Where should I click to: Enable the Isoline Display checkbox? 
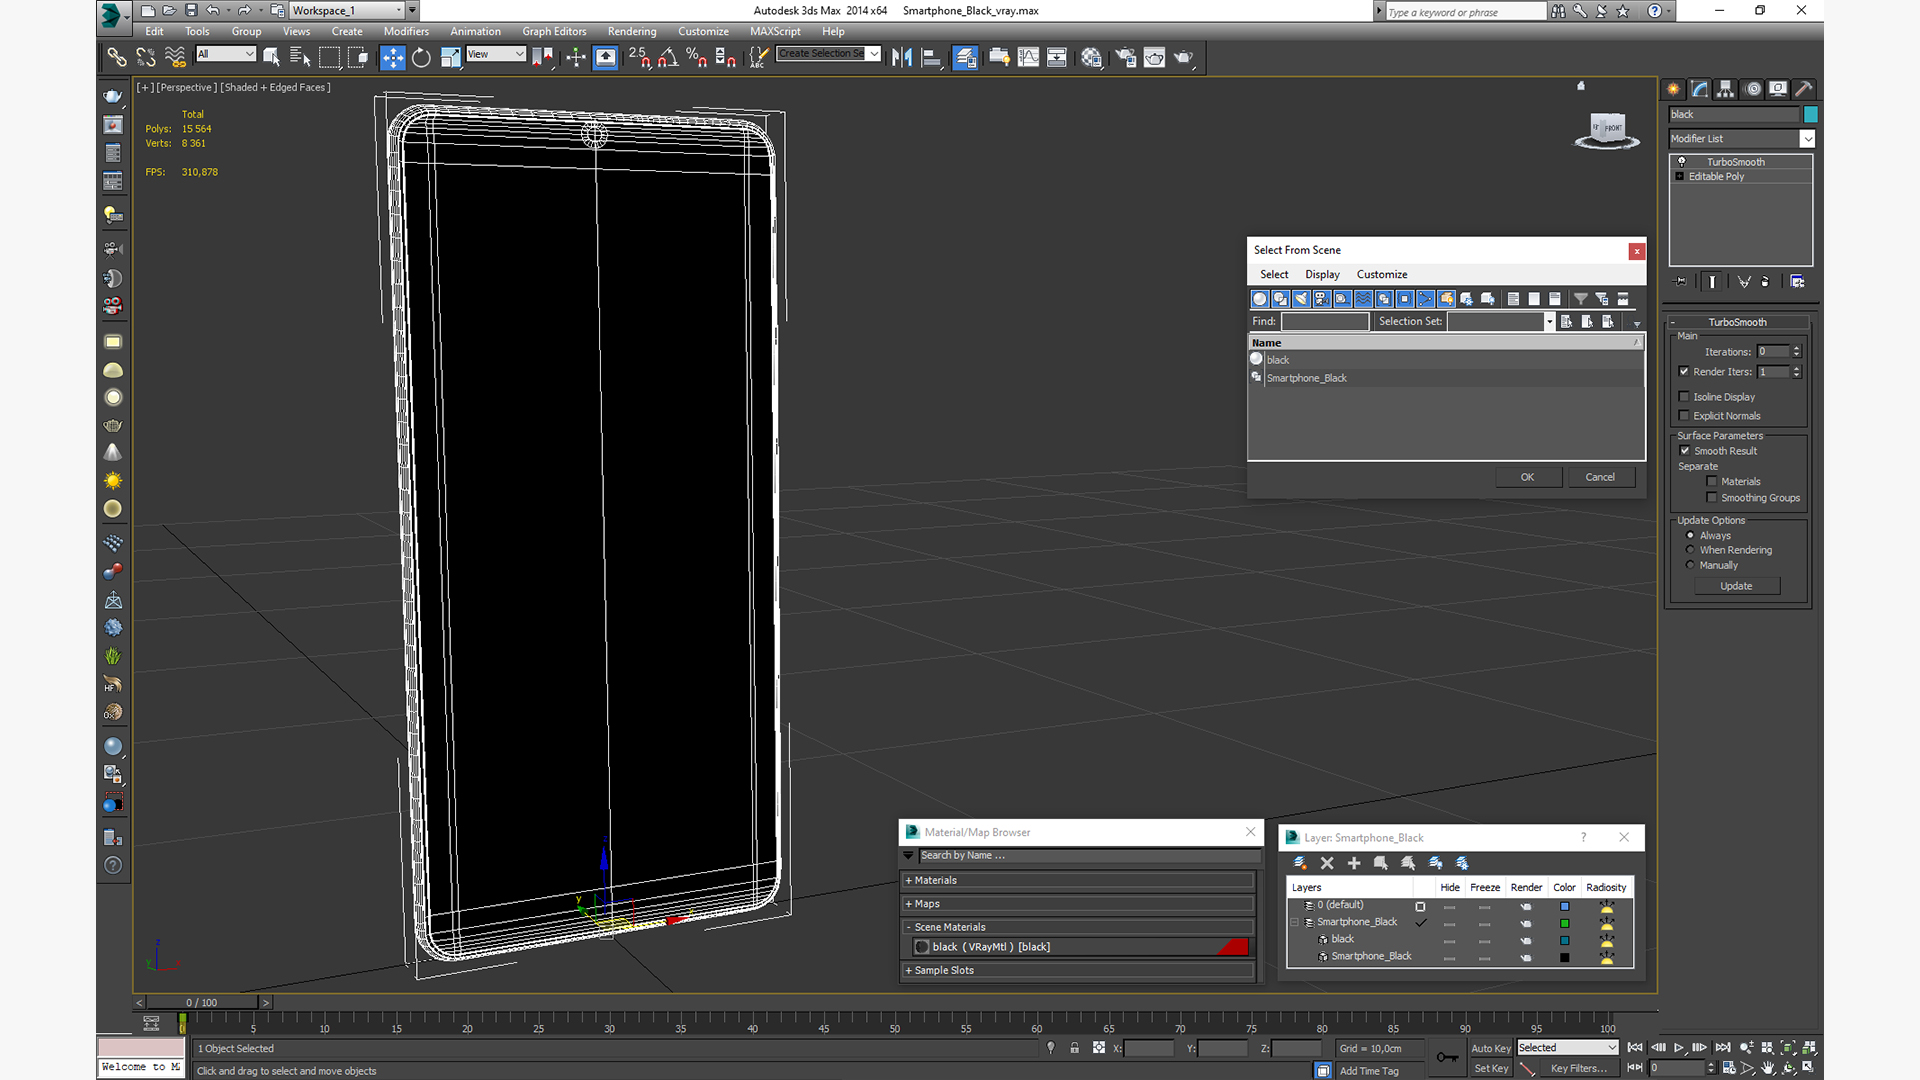coord(1684,397)
